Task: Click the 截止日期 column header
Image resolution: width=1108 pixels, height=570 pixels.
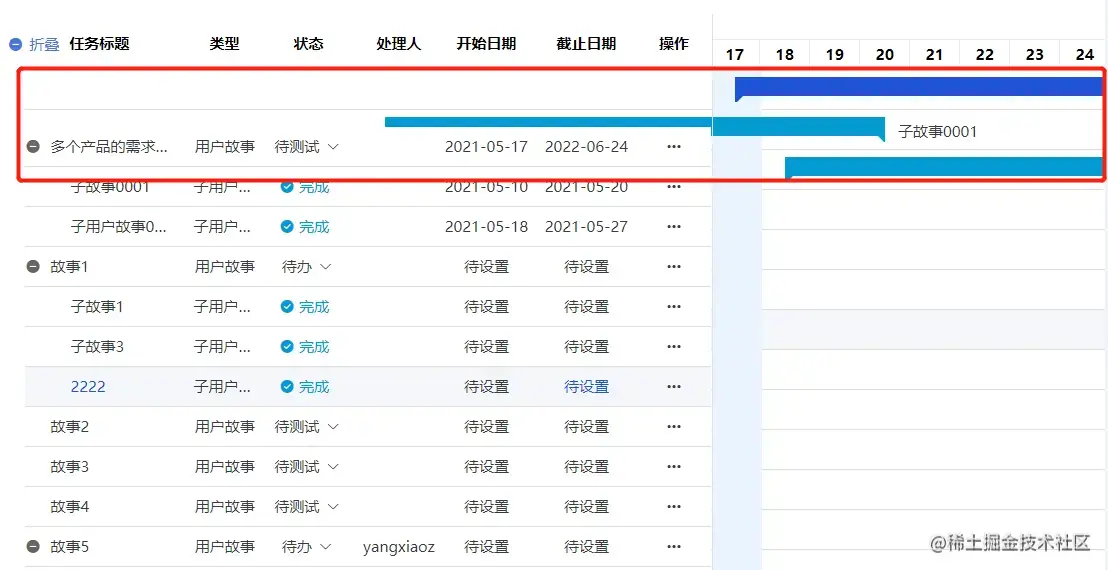Action: [x=587, y=44]
